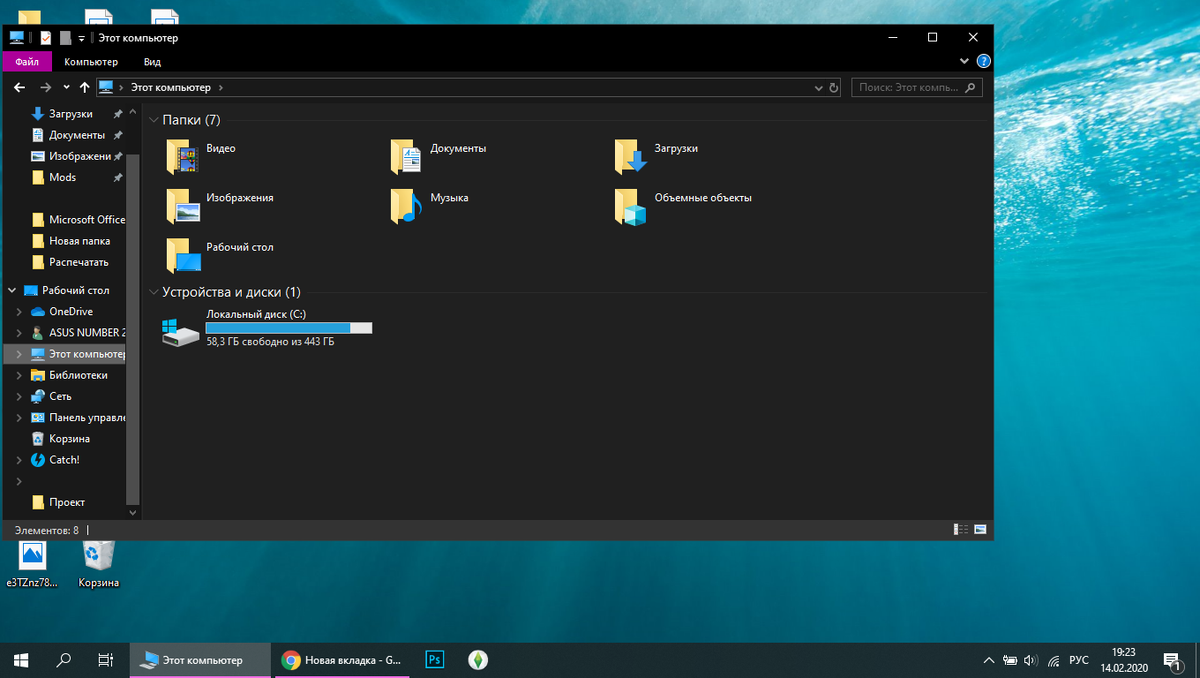The height and width of the screenshot is (678, 1200).
Task: Expand Библиотеки node in navigation pane
Action: point(19,375)
